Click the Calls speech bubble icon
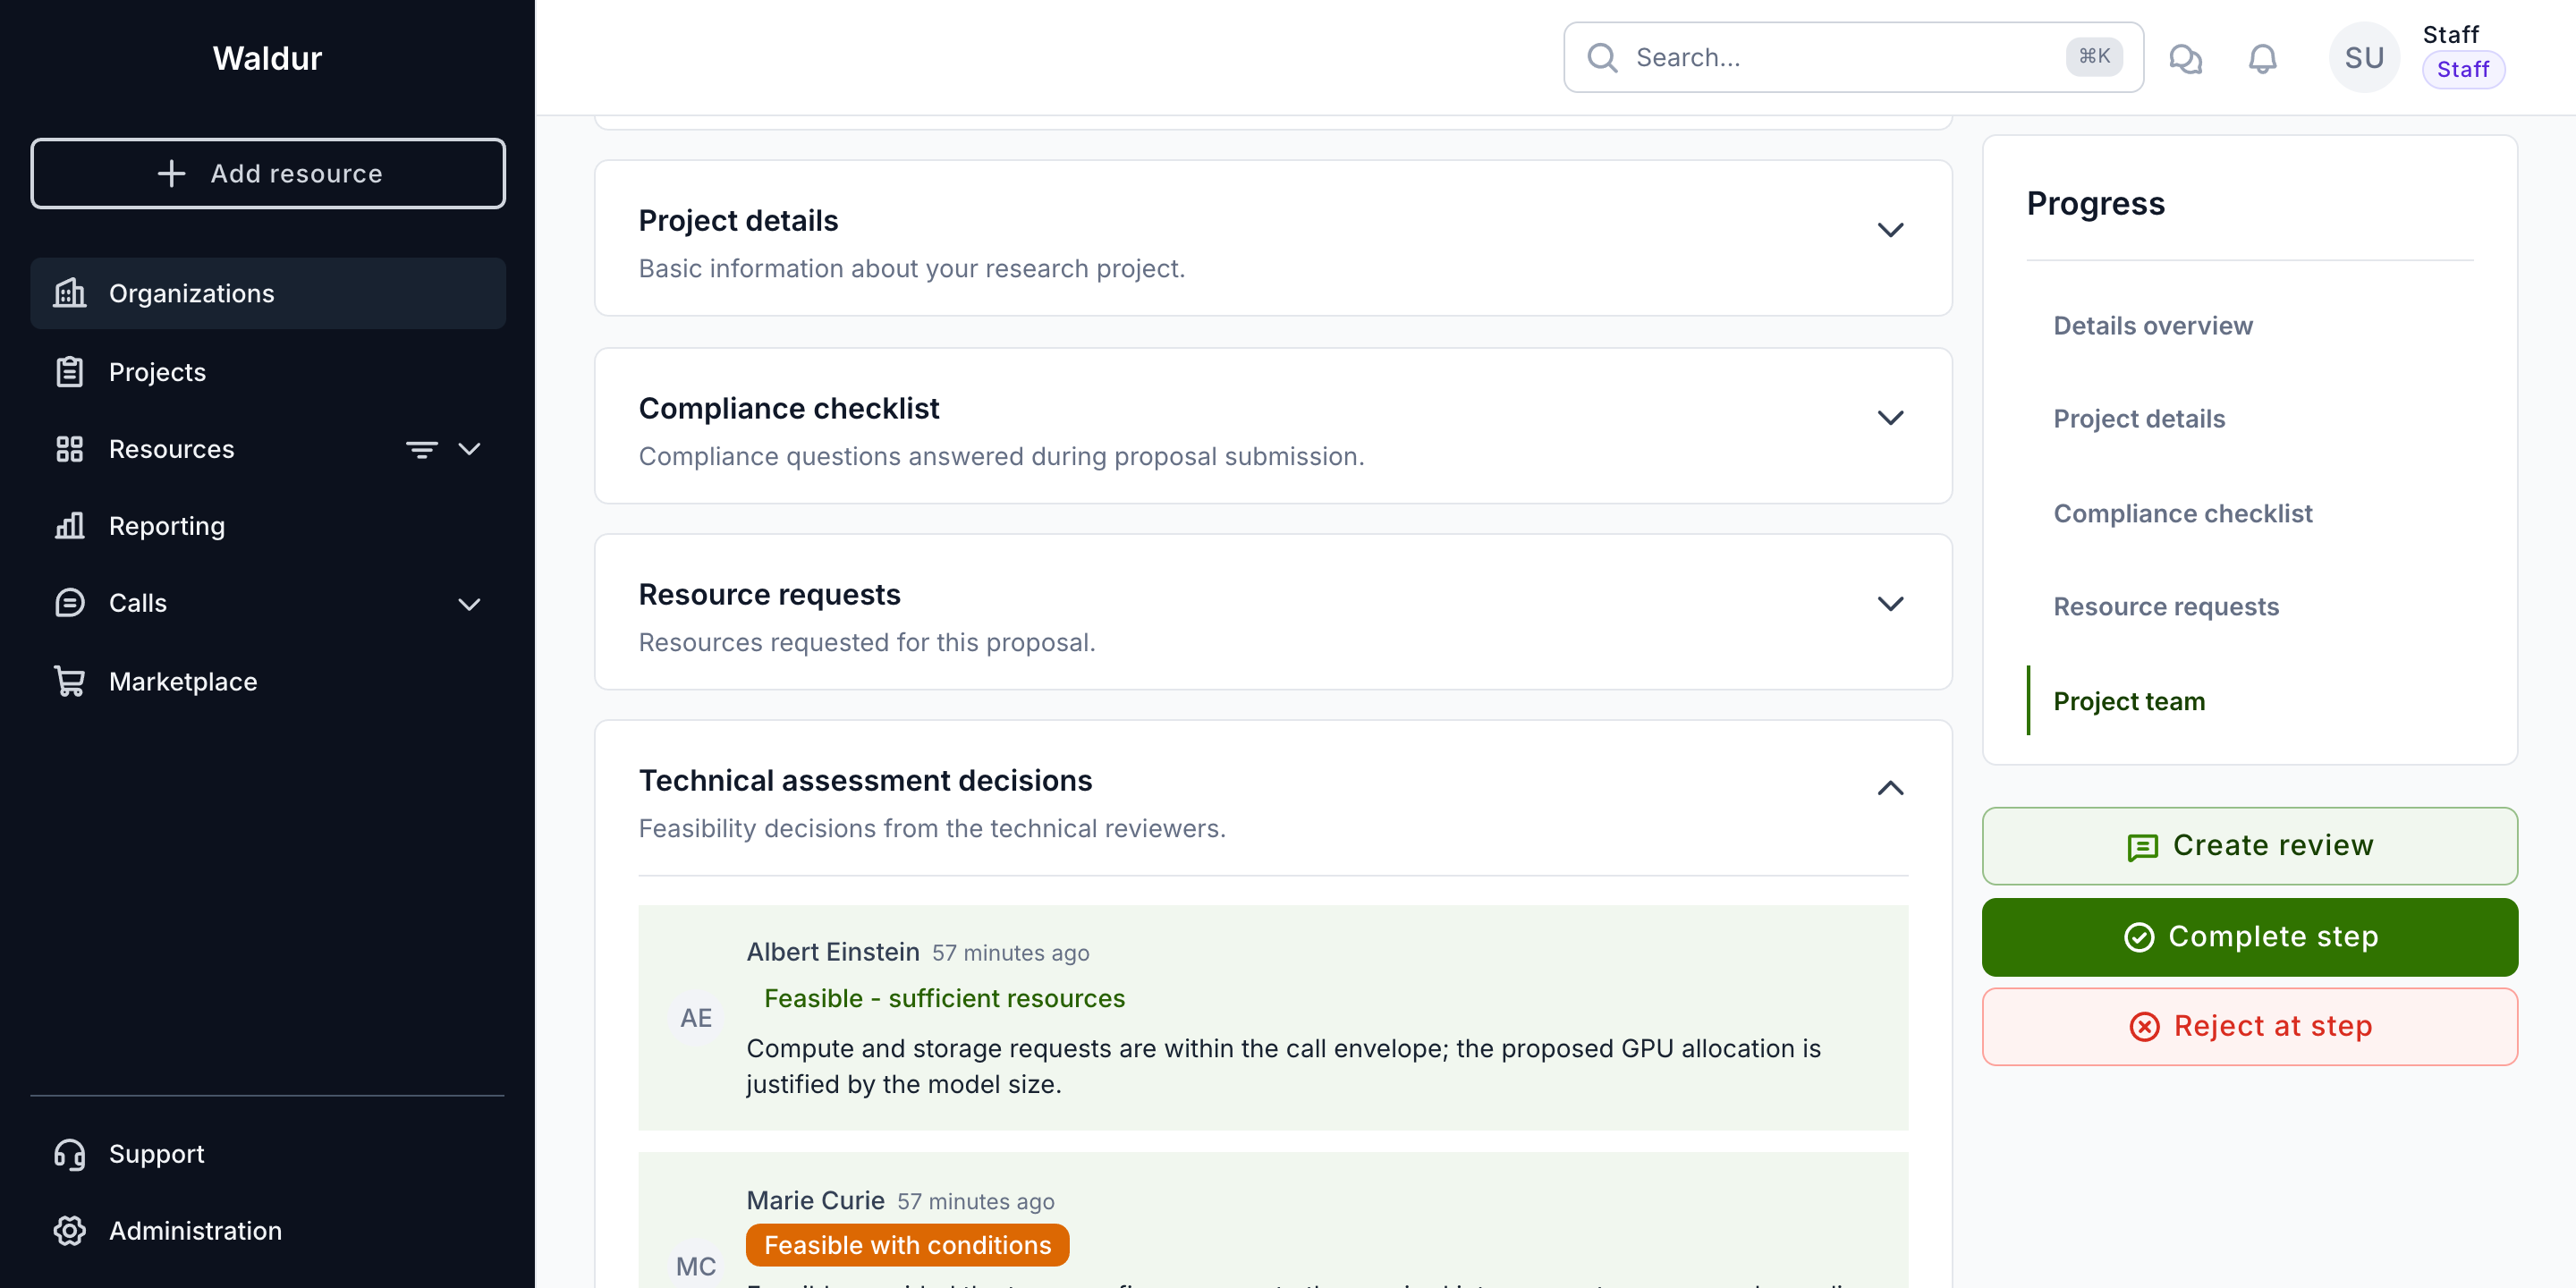This screenshot has height=1288, width=2576. coord(69,603)
